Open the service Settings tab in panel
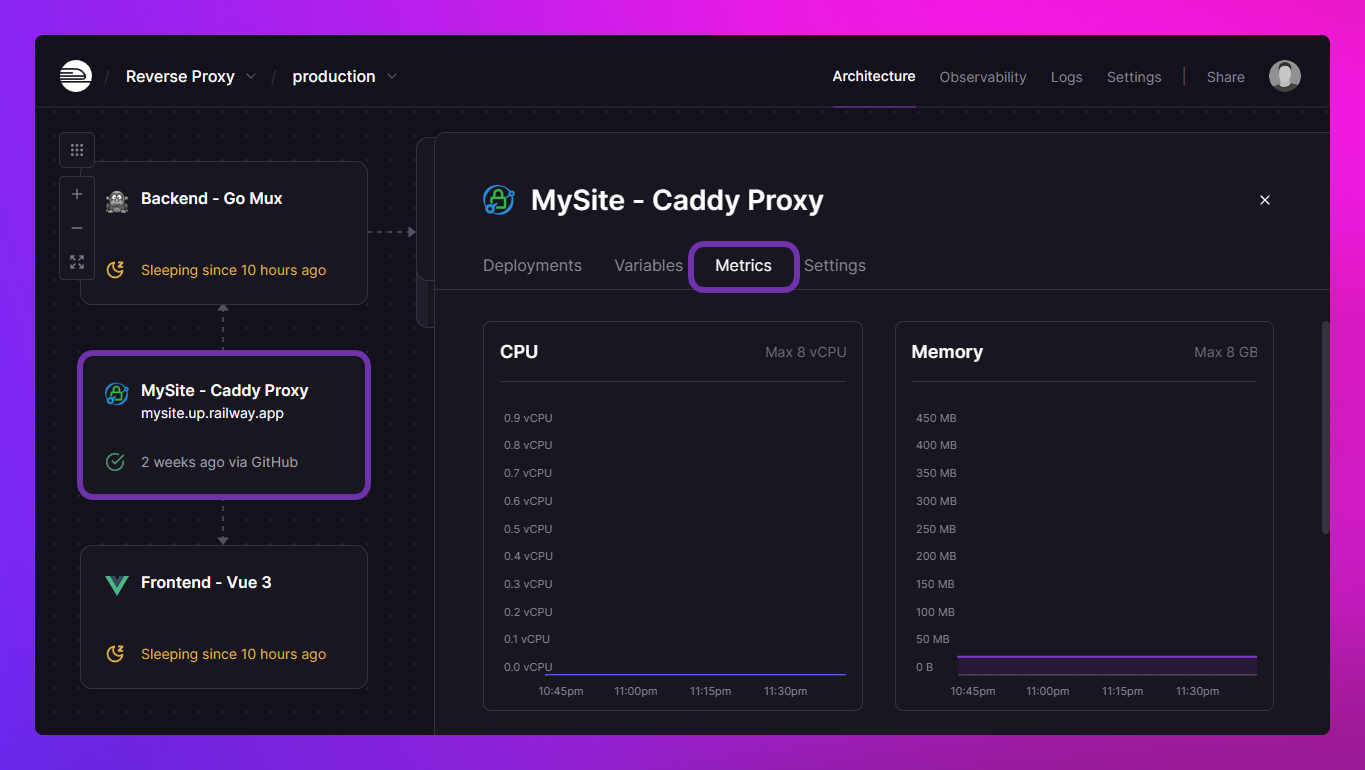This screenshot has height=770, width=1365. [x=835, y=265]
